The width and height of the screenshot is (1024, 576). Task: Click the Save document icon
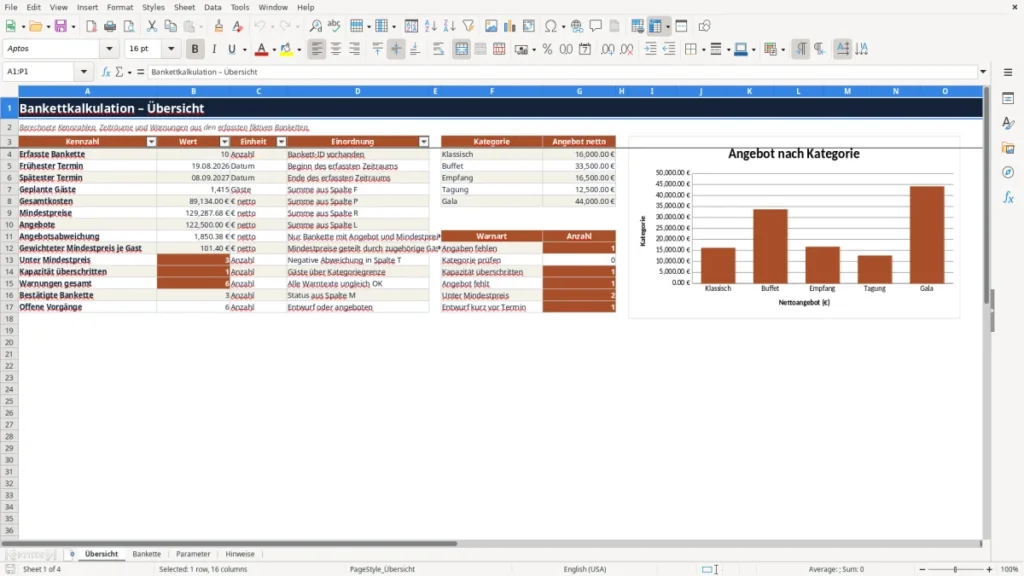coord(61,26)
